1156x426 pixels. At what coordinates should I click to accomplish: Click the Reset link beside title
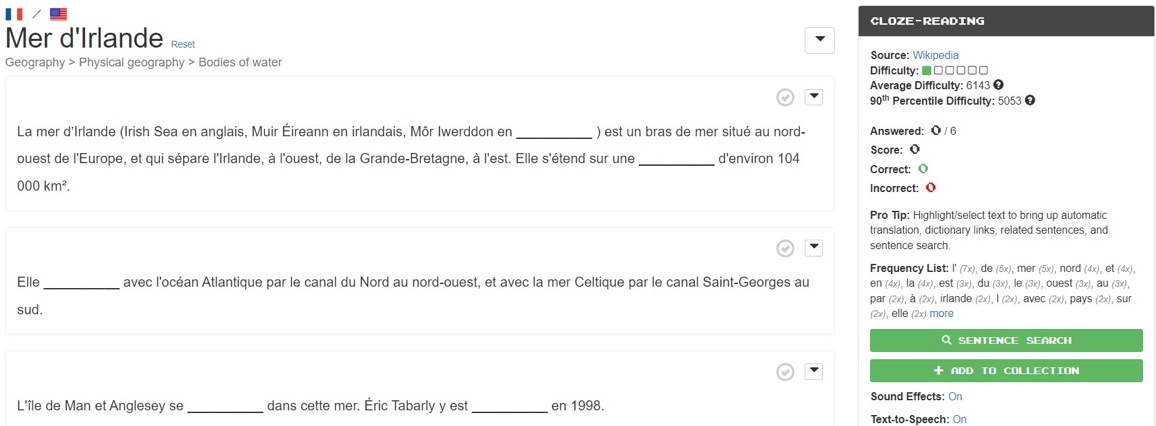tap(183, 44)
